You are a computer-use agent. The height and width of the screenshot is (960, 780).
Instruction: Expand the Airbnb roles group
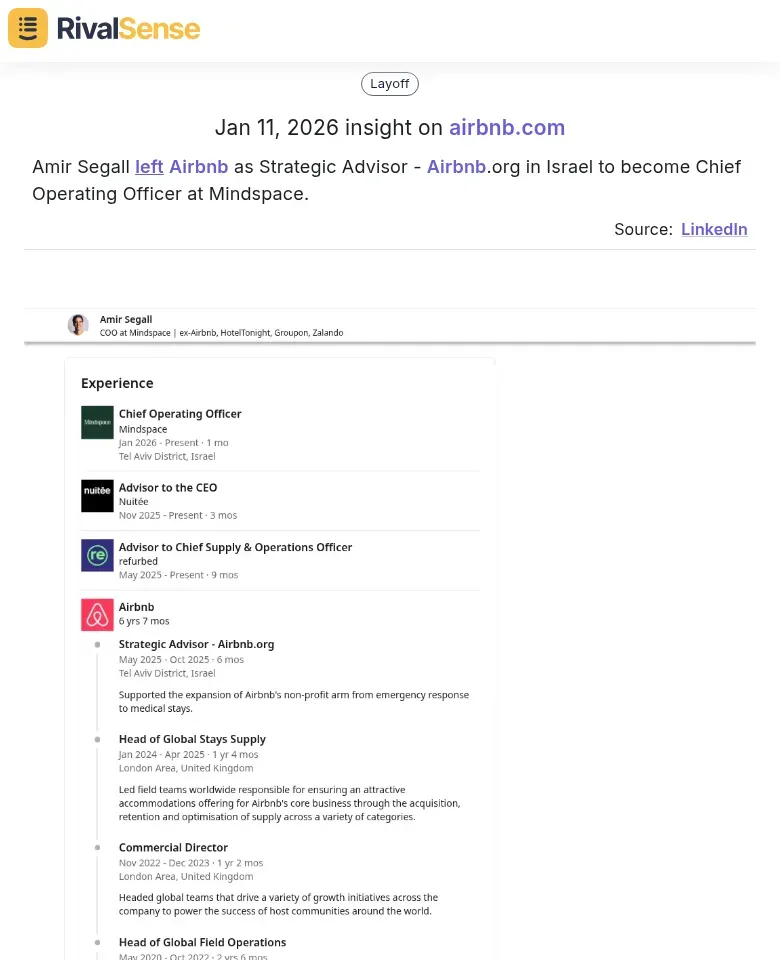[137, 606]
